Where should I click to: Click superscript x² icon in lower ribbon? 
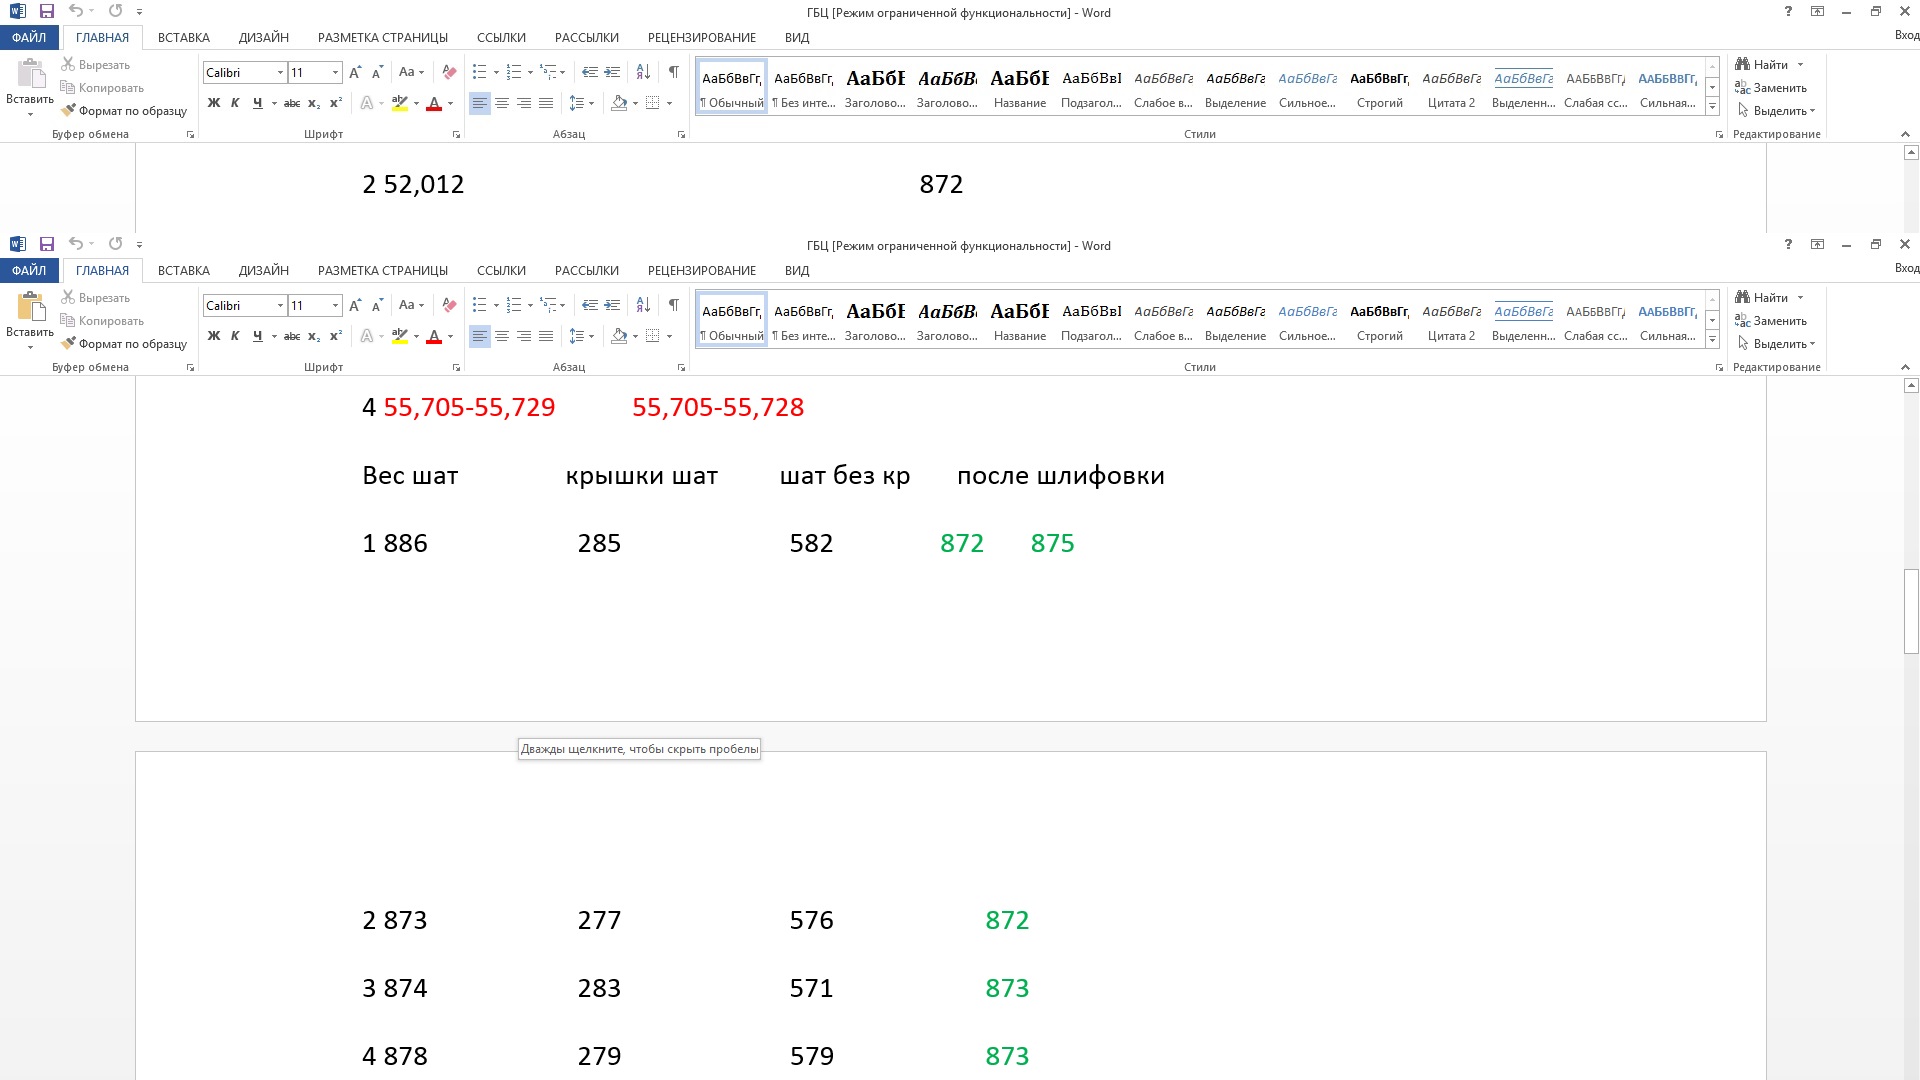pyautogui.click(x=336, y=336)
